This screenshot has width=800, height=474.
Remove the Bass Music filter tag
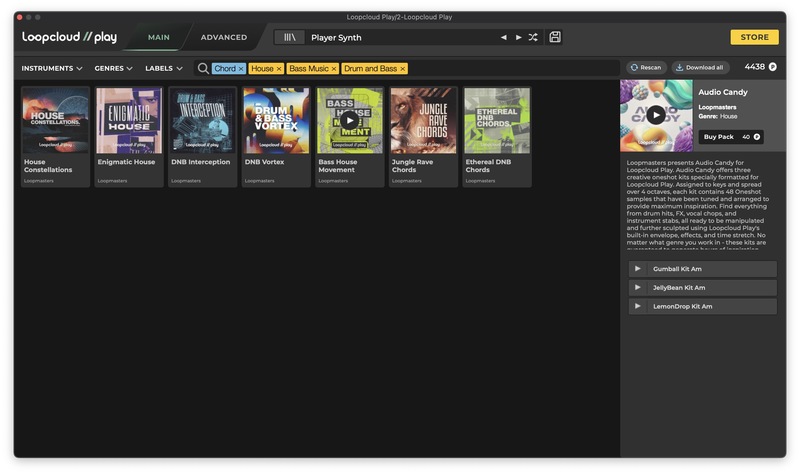click(334, 69)
